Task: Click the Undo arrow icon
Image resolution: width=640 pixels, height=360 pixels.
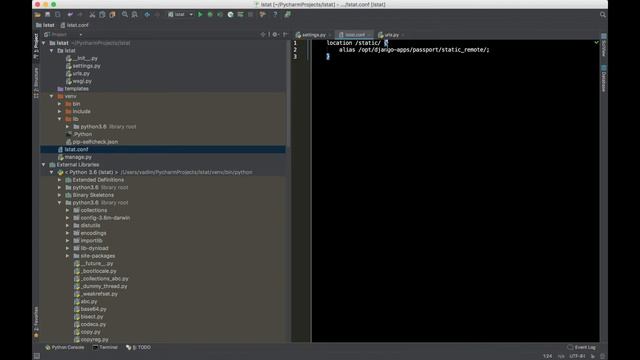Action: point(70,14)
